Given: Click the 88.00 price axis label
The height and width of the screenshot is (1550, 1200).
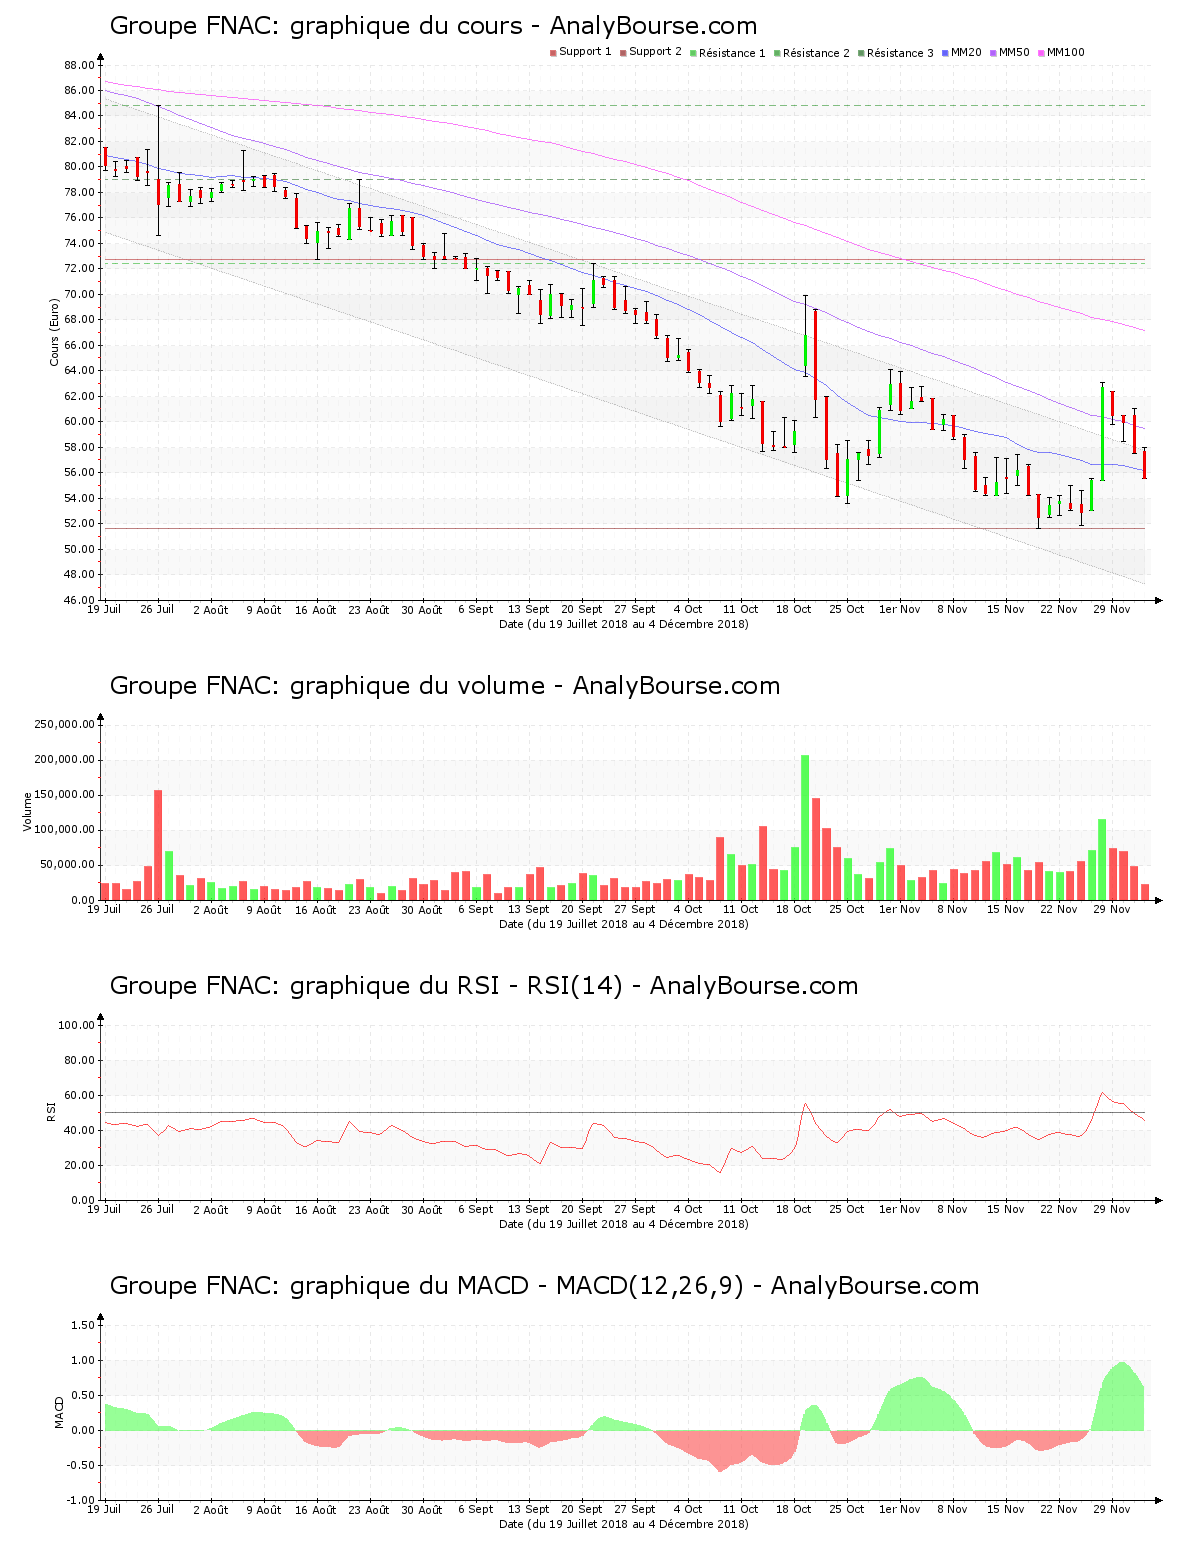Looking at the screenshot, I should tap(79, 65).
